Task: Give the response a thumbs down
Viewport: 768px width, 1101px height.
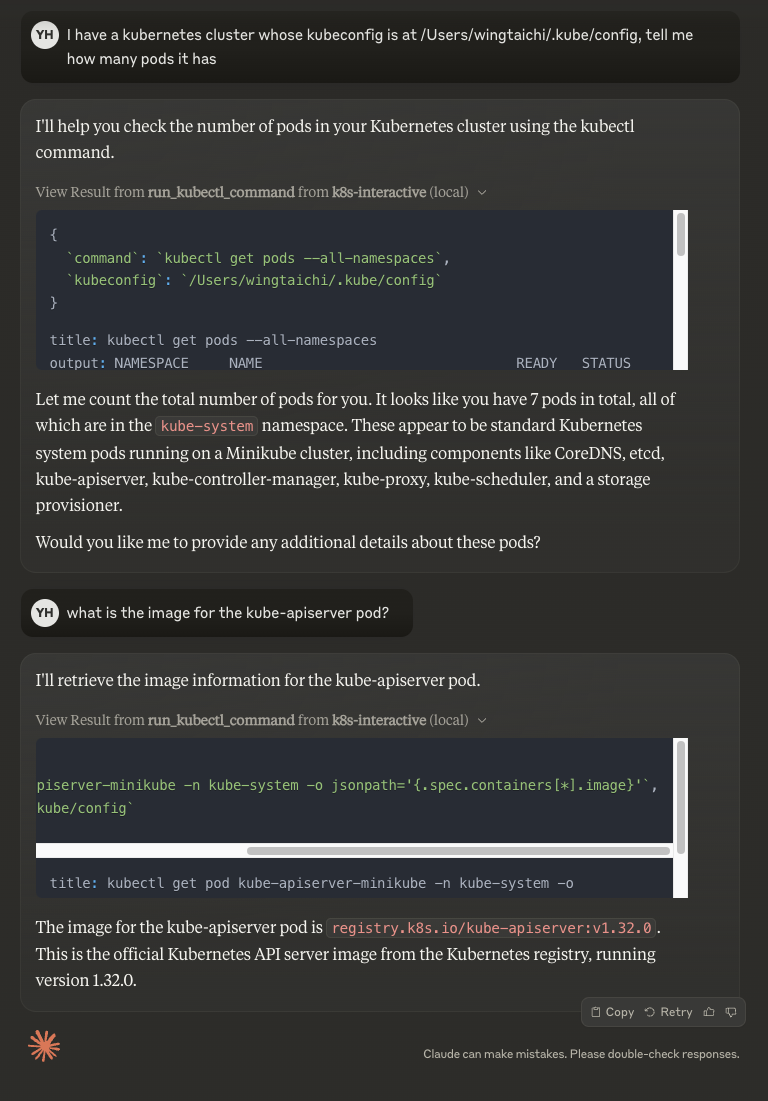Action: pos(732,1011)
